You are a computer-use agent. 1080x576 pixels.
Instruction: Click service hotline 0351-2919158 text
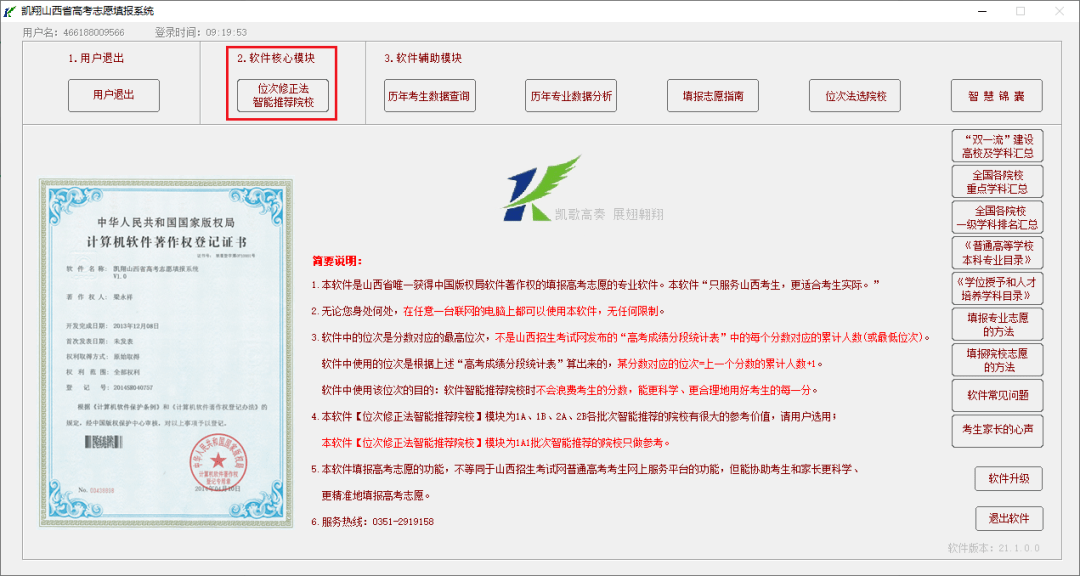[402, 522]
